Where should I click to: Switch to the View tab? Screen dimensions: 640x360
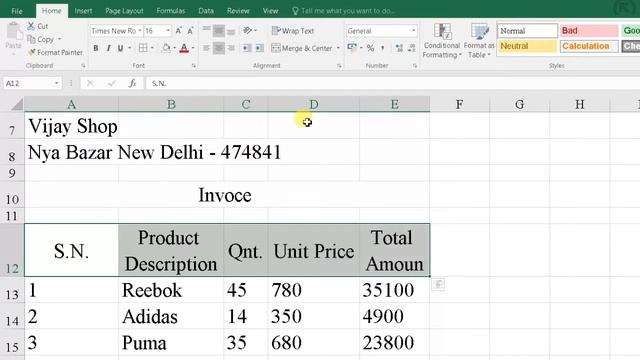(x=270, y=11)
